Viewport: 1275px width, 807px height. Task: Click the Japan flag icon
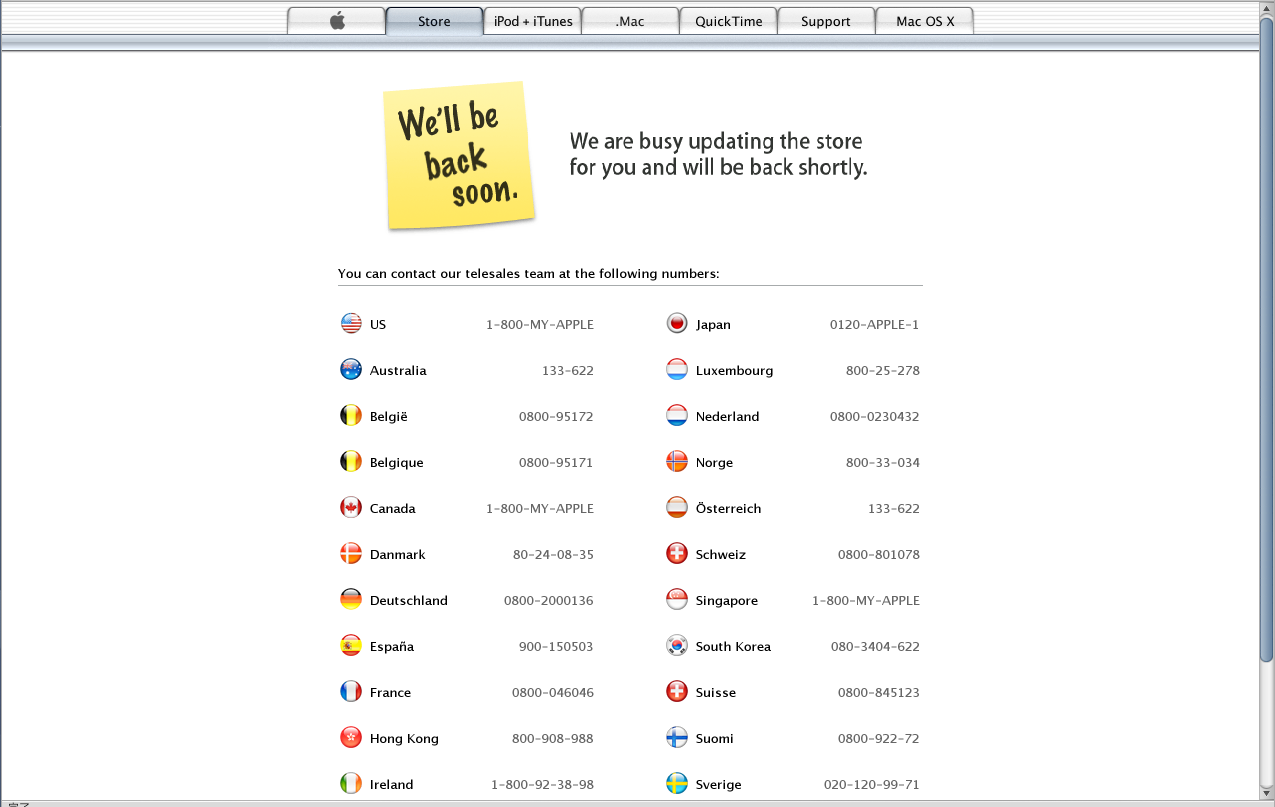(677, 323)
